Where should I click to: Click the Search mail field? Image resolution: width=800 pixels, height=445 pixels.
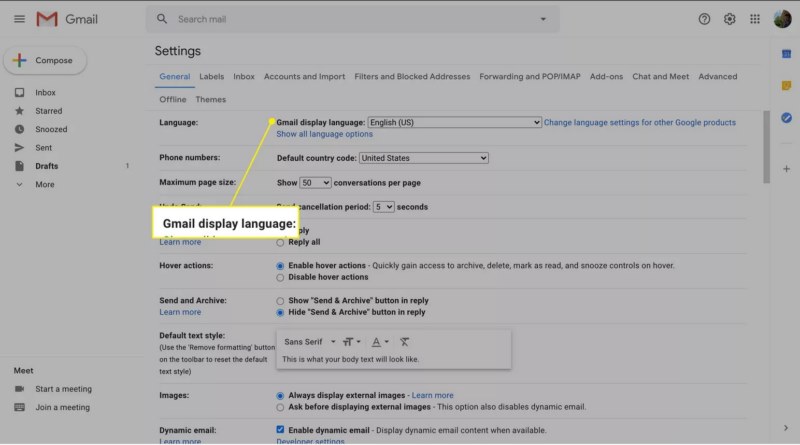point(352,19)
